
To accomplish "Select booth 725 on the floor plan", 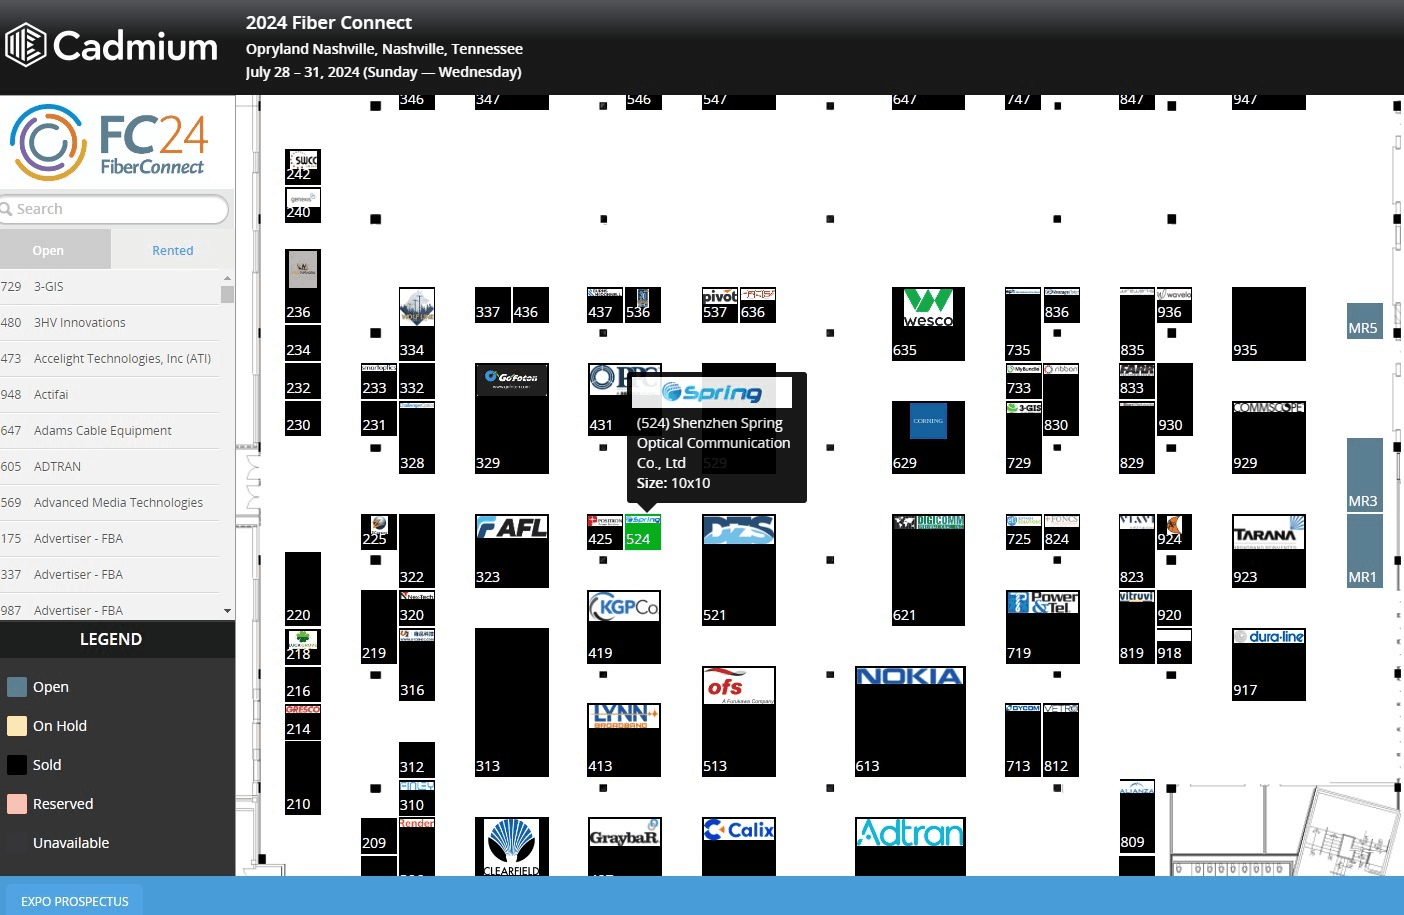I will (1024, 532).
